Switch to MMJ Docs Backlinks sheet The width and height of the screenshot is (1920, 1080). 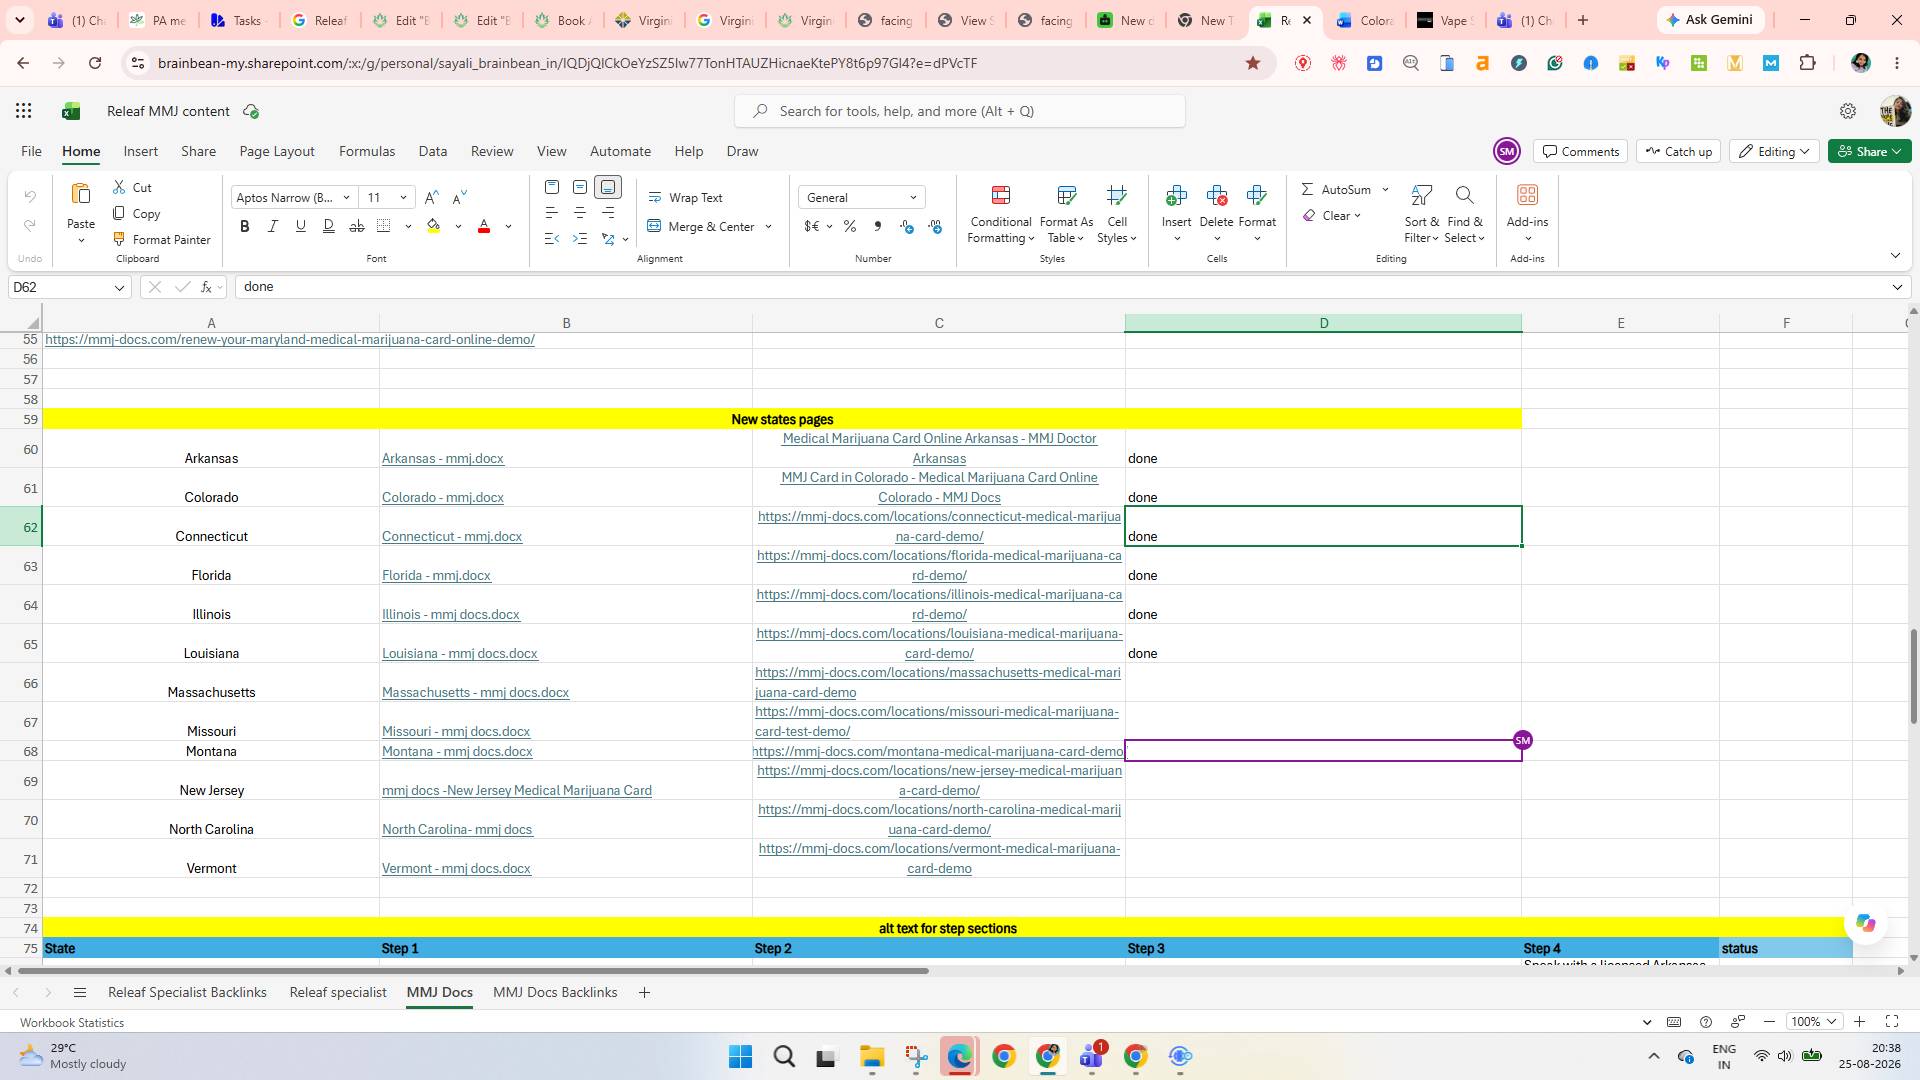(555, 993)
